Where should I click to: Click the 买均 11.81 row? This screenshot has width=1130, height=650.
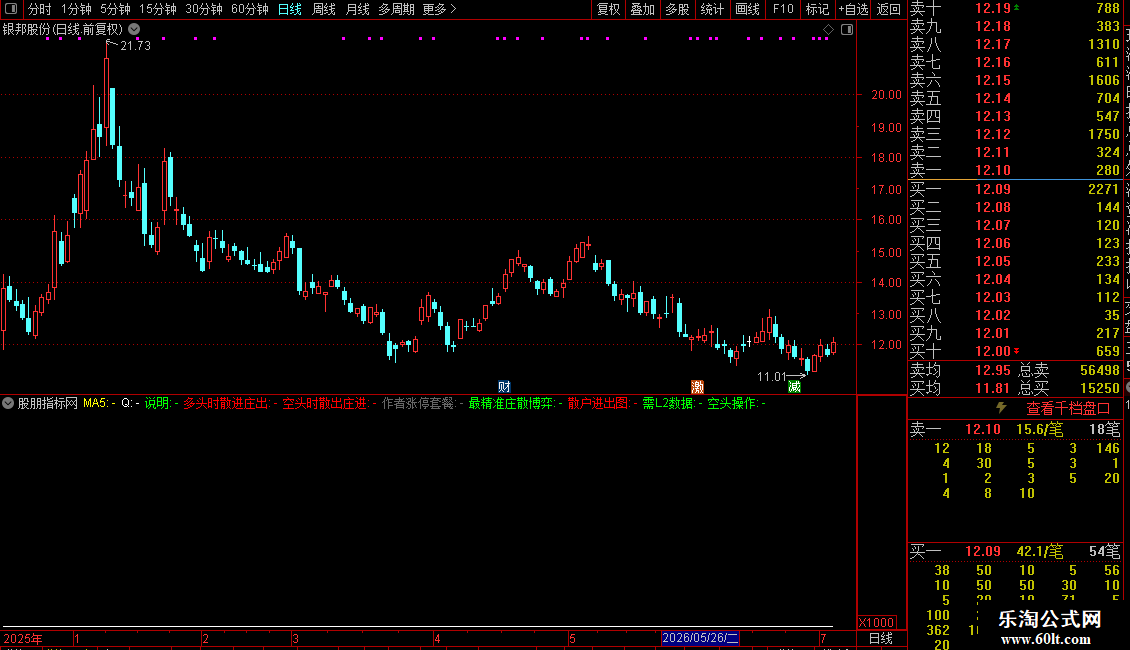960,388
